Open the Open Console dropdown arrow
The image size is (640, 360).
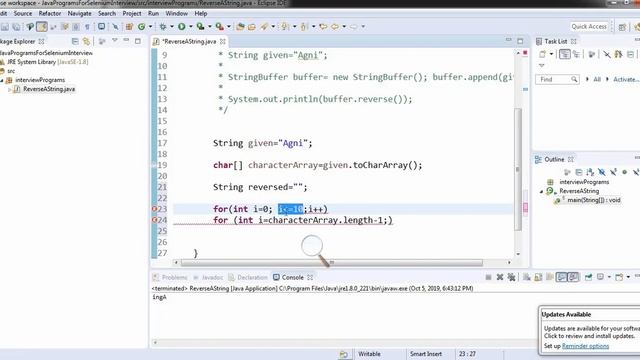[628, 277]
